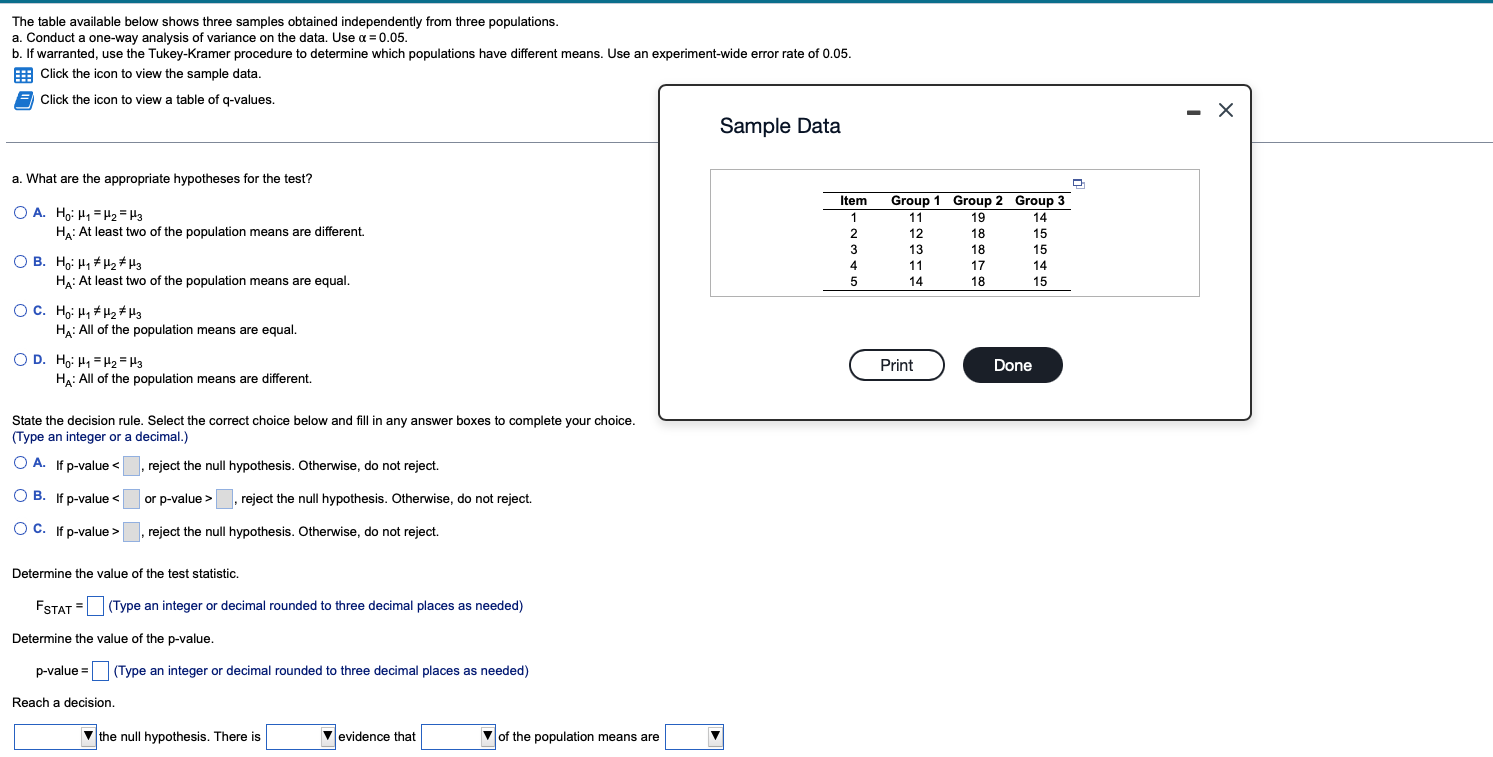Click the Print button in Sample Data dialog
The height and width of the screenshot is (757, 1493).
click(896, 364)
